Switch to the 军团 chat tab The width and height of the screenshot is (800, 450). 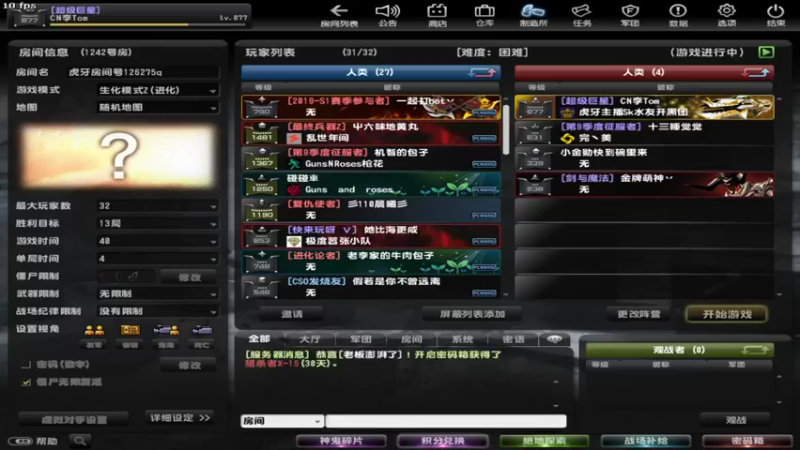(361, 339)
